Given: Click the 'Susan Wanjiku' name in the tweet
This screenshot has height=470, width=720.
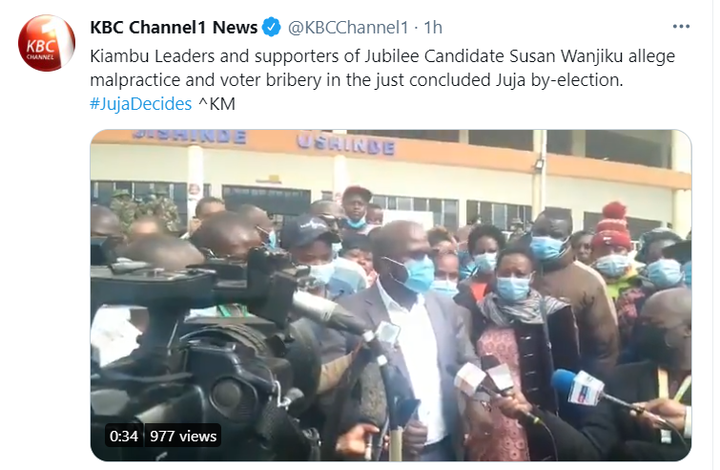Looking at the screenshot, I should click(x=566, y=56).
